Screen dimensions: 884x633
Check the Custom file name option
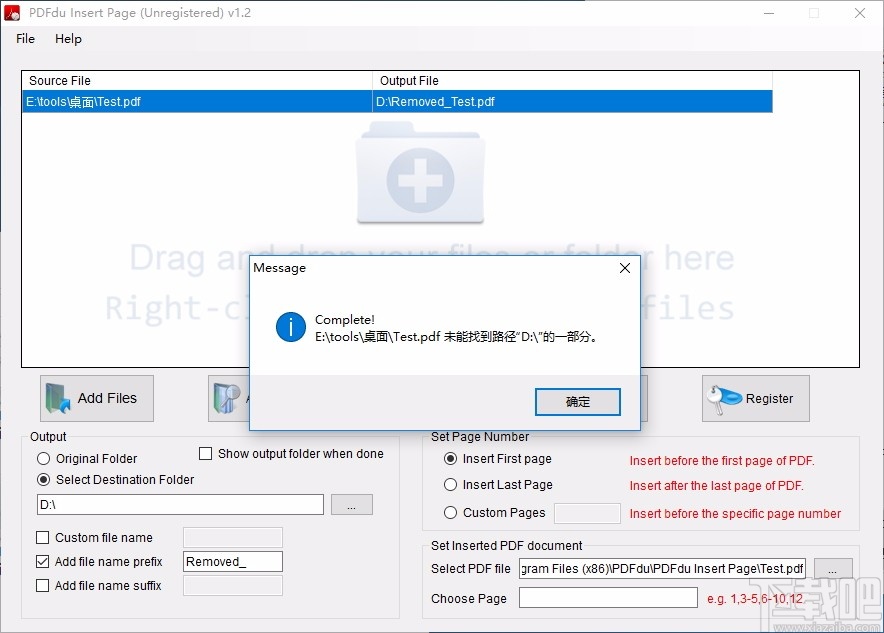click(42, 537)
